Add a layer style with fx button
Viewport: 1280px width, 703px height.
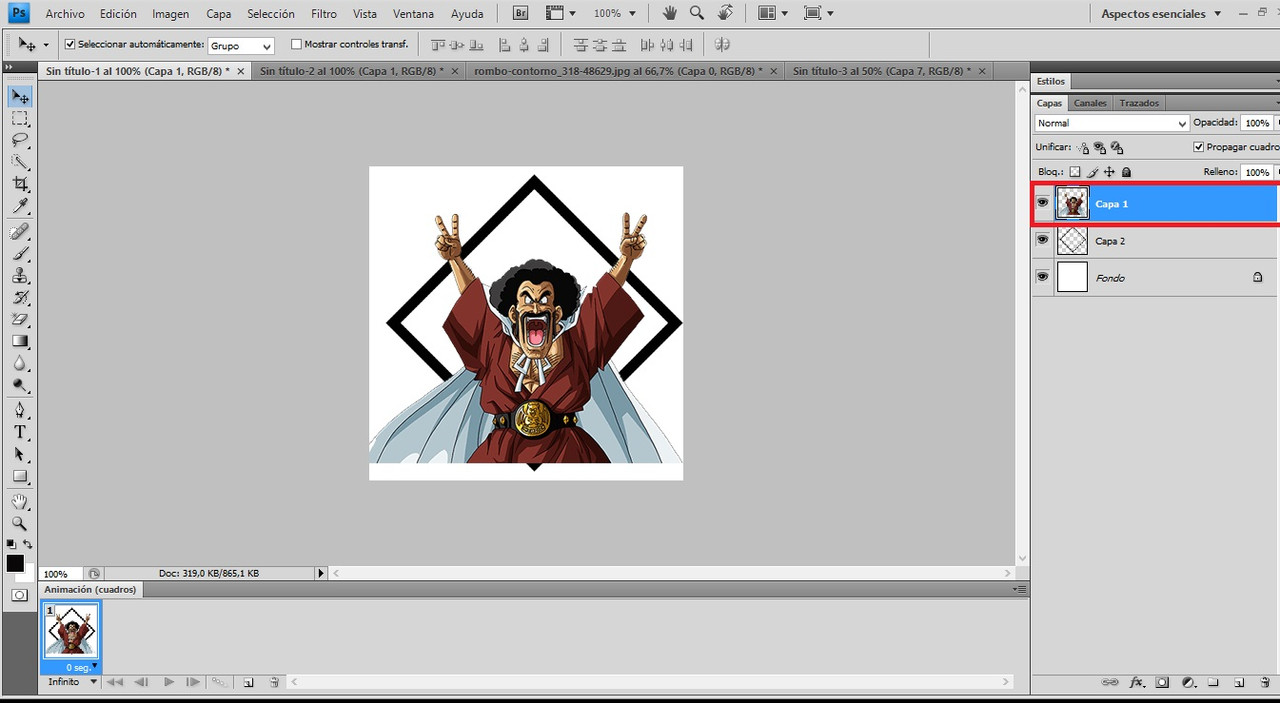click(x=1137, y=682)
